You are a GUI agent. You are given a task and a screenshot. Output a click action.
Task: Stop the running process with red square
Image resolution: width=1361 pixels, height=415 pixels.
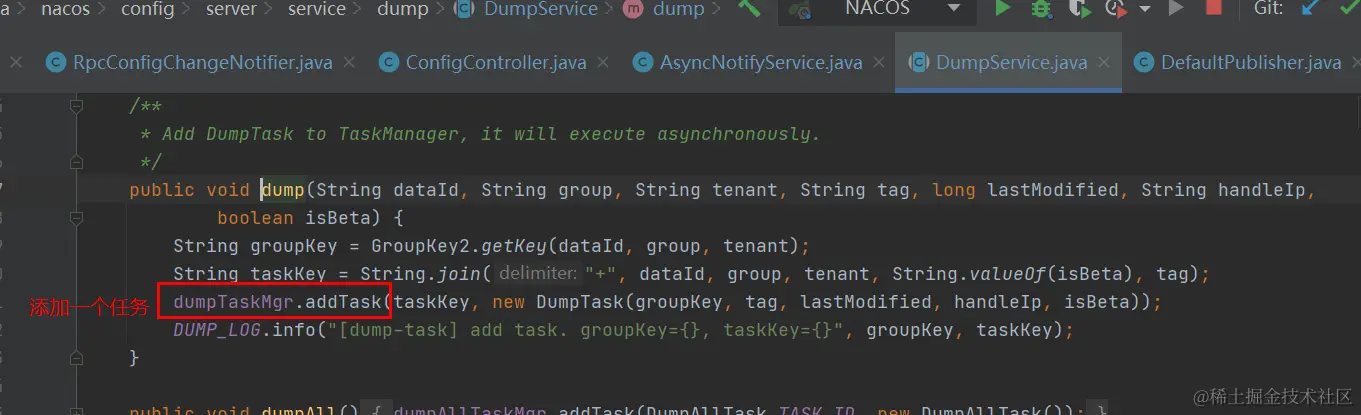(x=1213, y=8)
